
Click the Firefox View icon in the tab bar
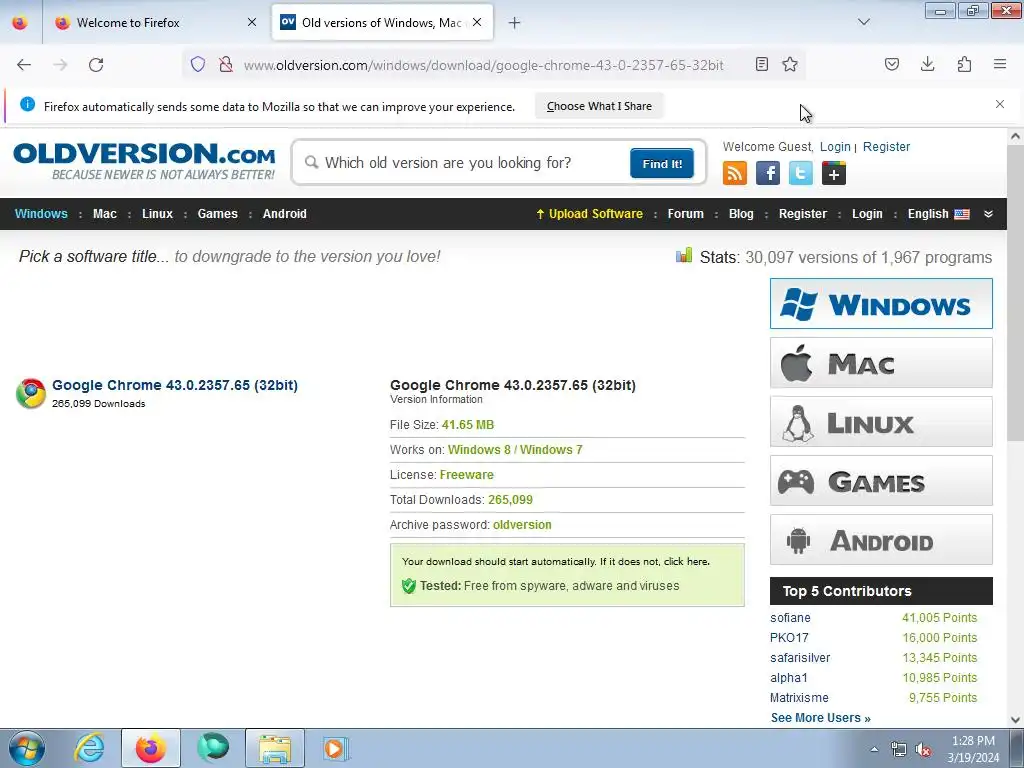[20, 23]
